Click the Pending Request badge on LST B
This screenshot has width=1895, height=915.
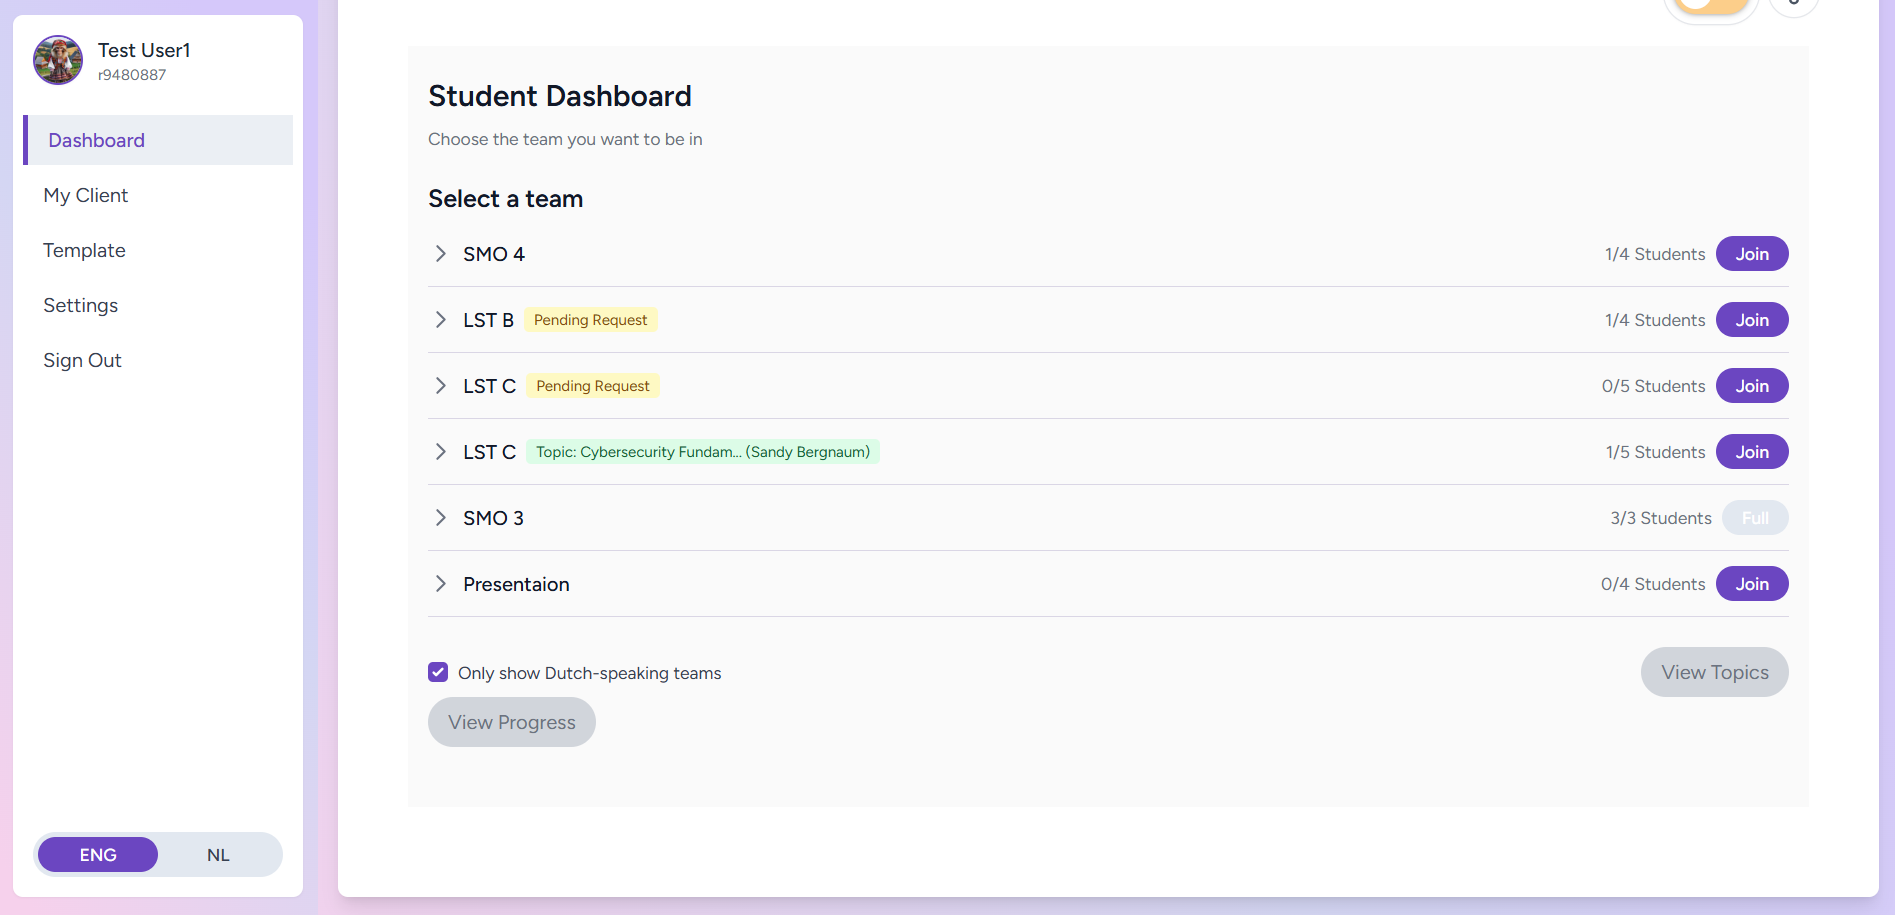[x=590, y=320]
